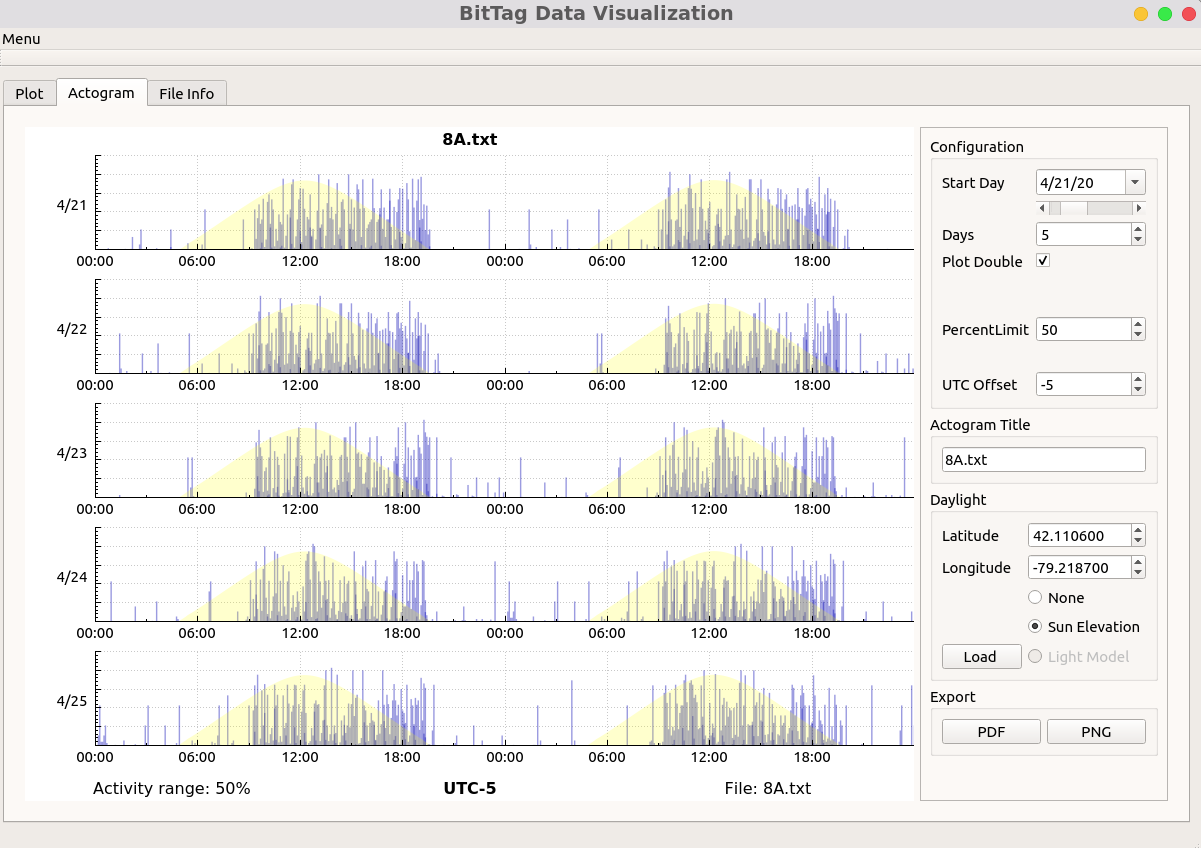Click the Actogram Title text field
The image size is (1201, 848).
tap(1043, 459)
